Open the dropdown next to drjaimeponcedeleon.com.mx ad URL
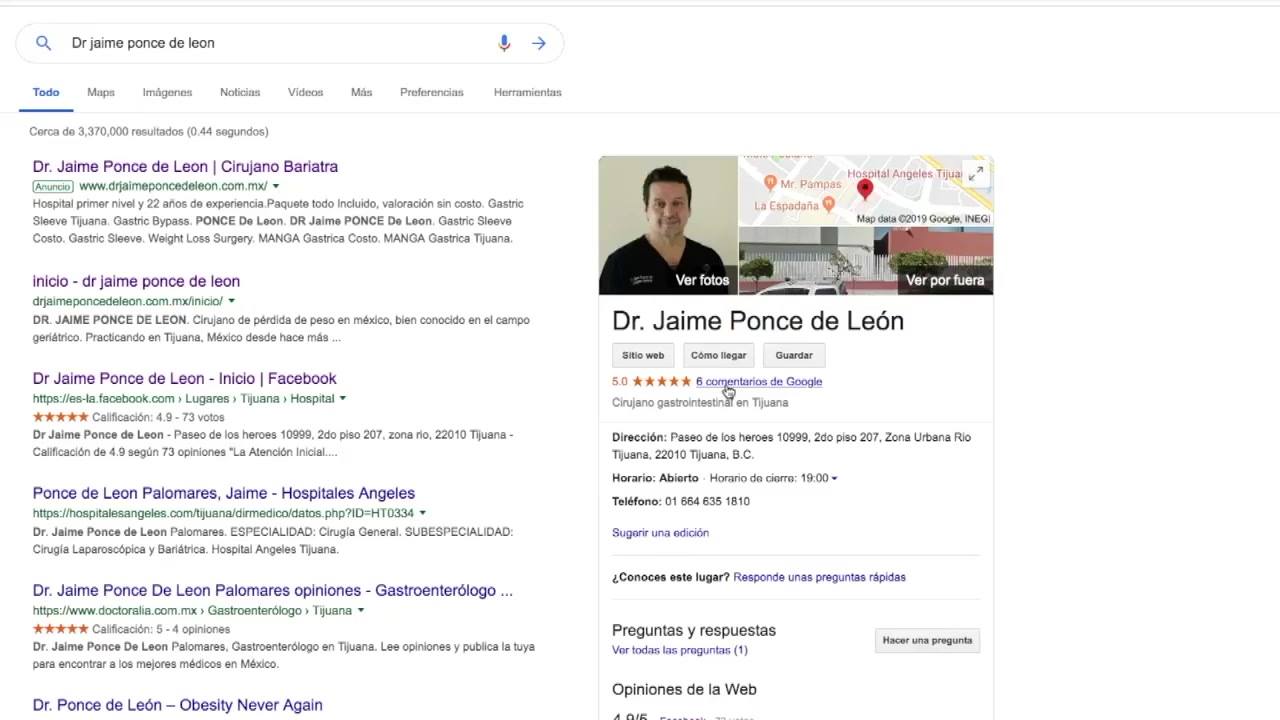This screenshot has height=720, width=1280. coord(276,186)
